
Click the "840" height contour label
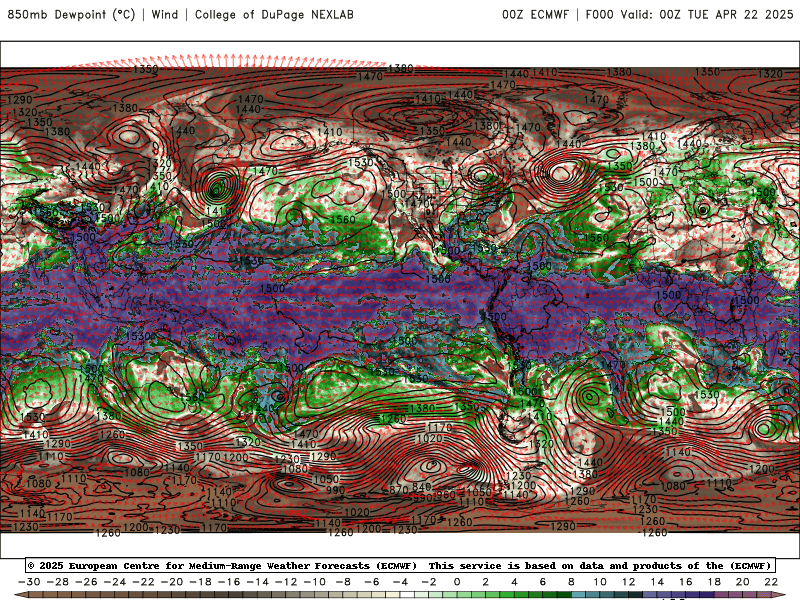[x=422, y=487]
